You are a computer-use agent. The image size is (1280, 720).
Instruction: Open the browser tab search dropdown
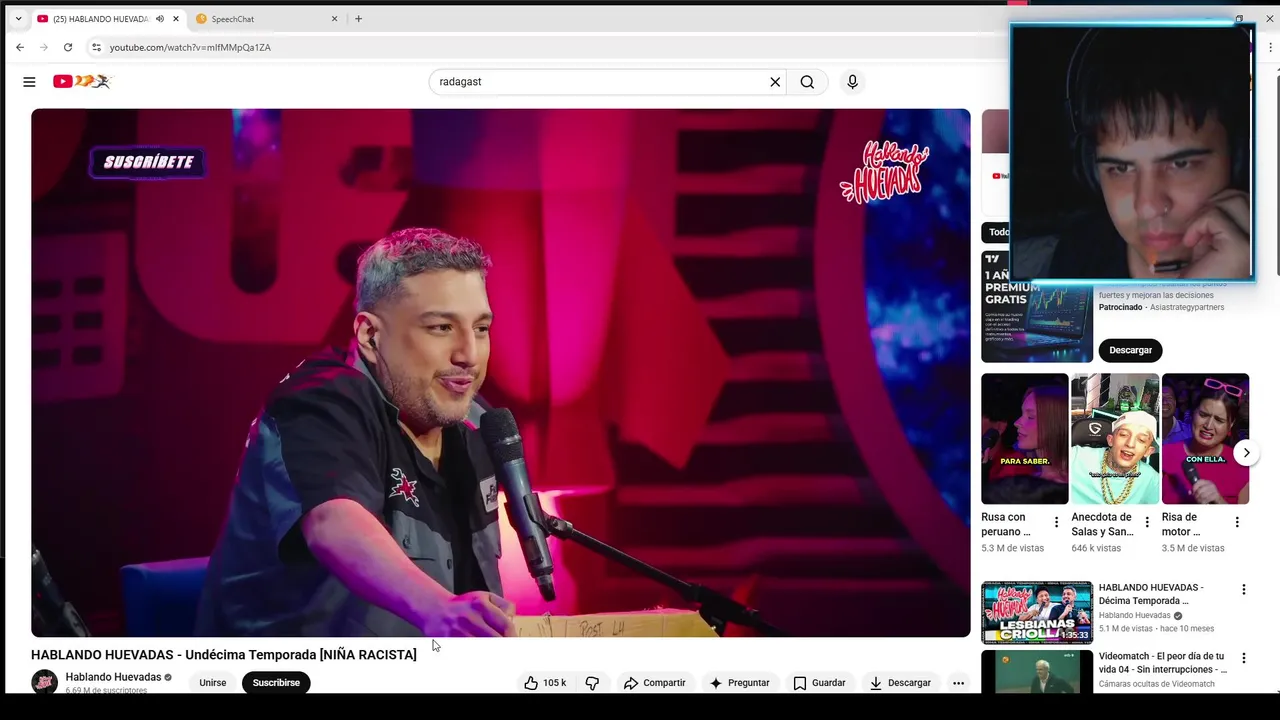point(18,19)
